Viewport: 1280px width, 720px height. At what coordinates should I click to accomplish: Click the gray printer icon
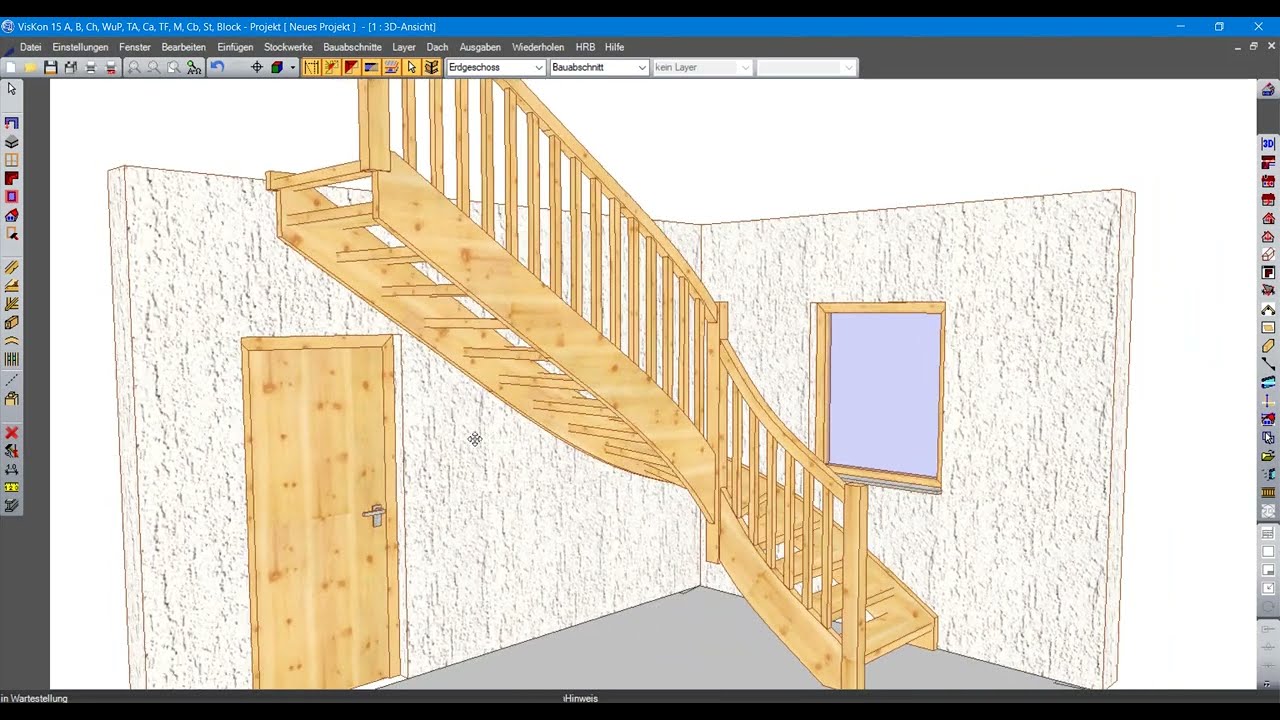point(90,67)
